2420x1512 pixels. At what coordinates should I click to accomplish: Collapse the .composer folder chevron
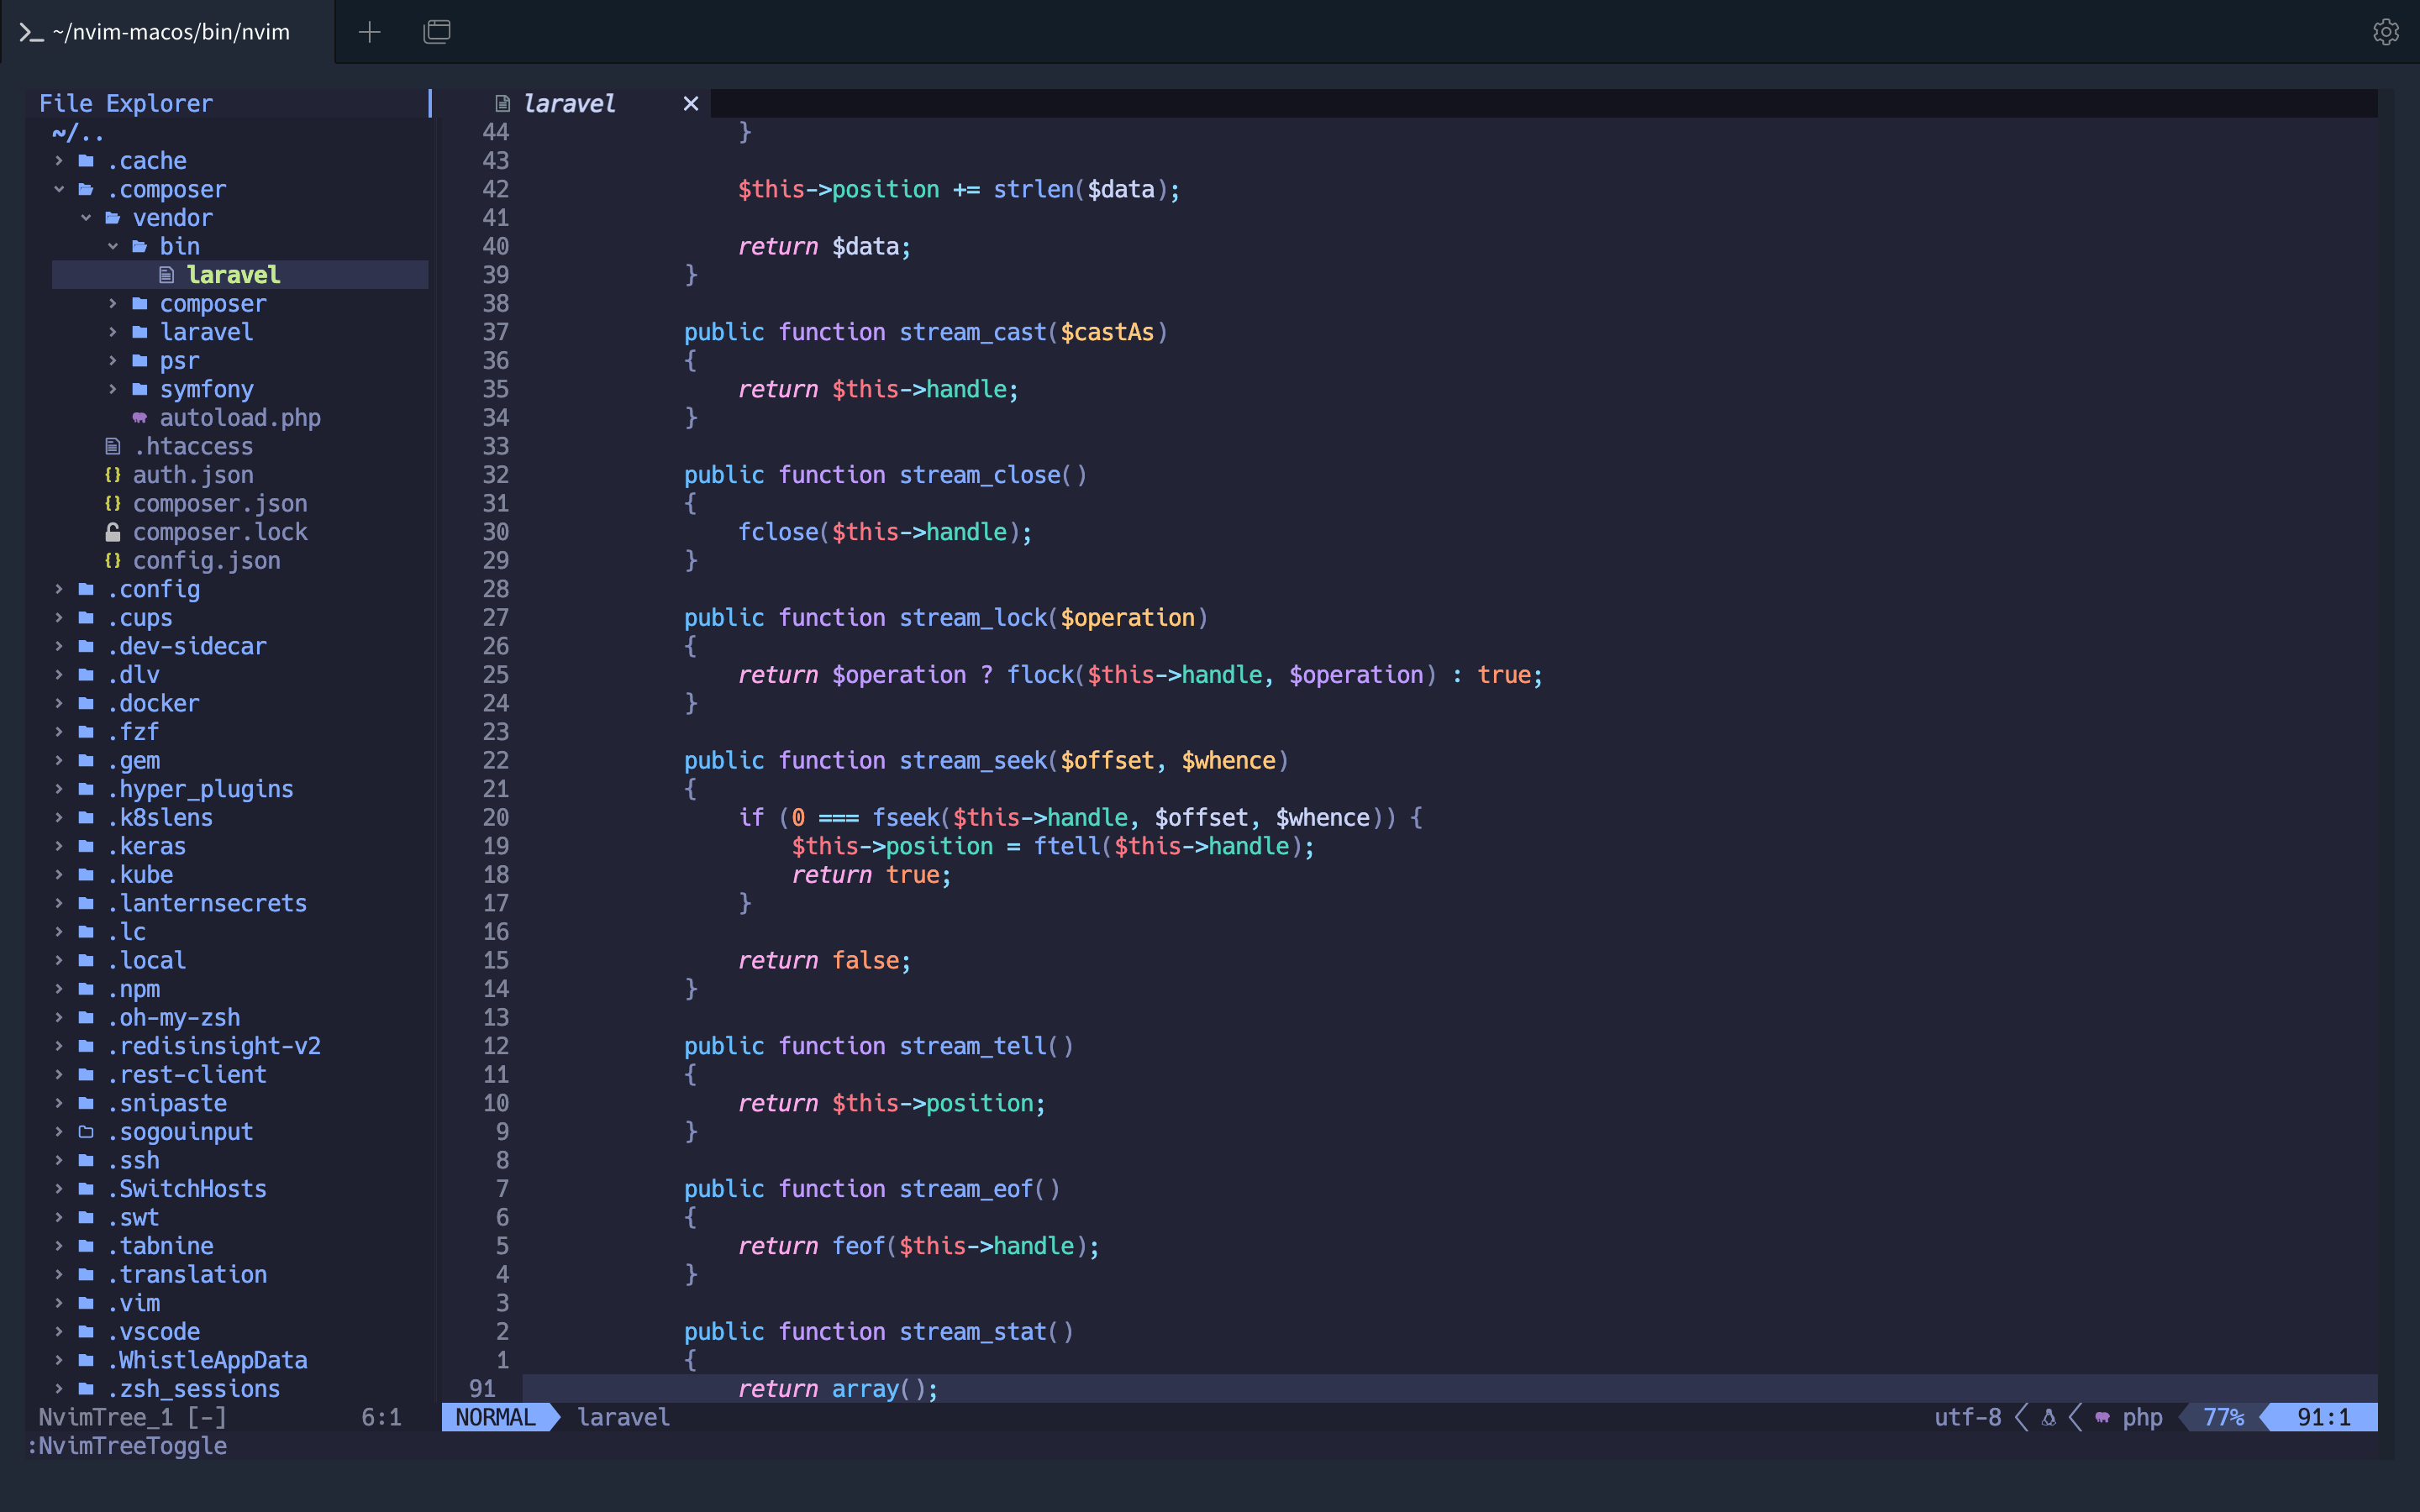(x=59, y=189)
